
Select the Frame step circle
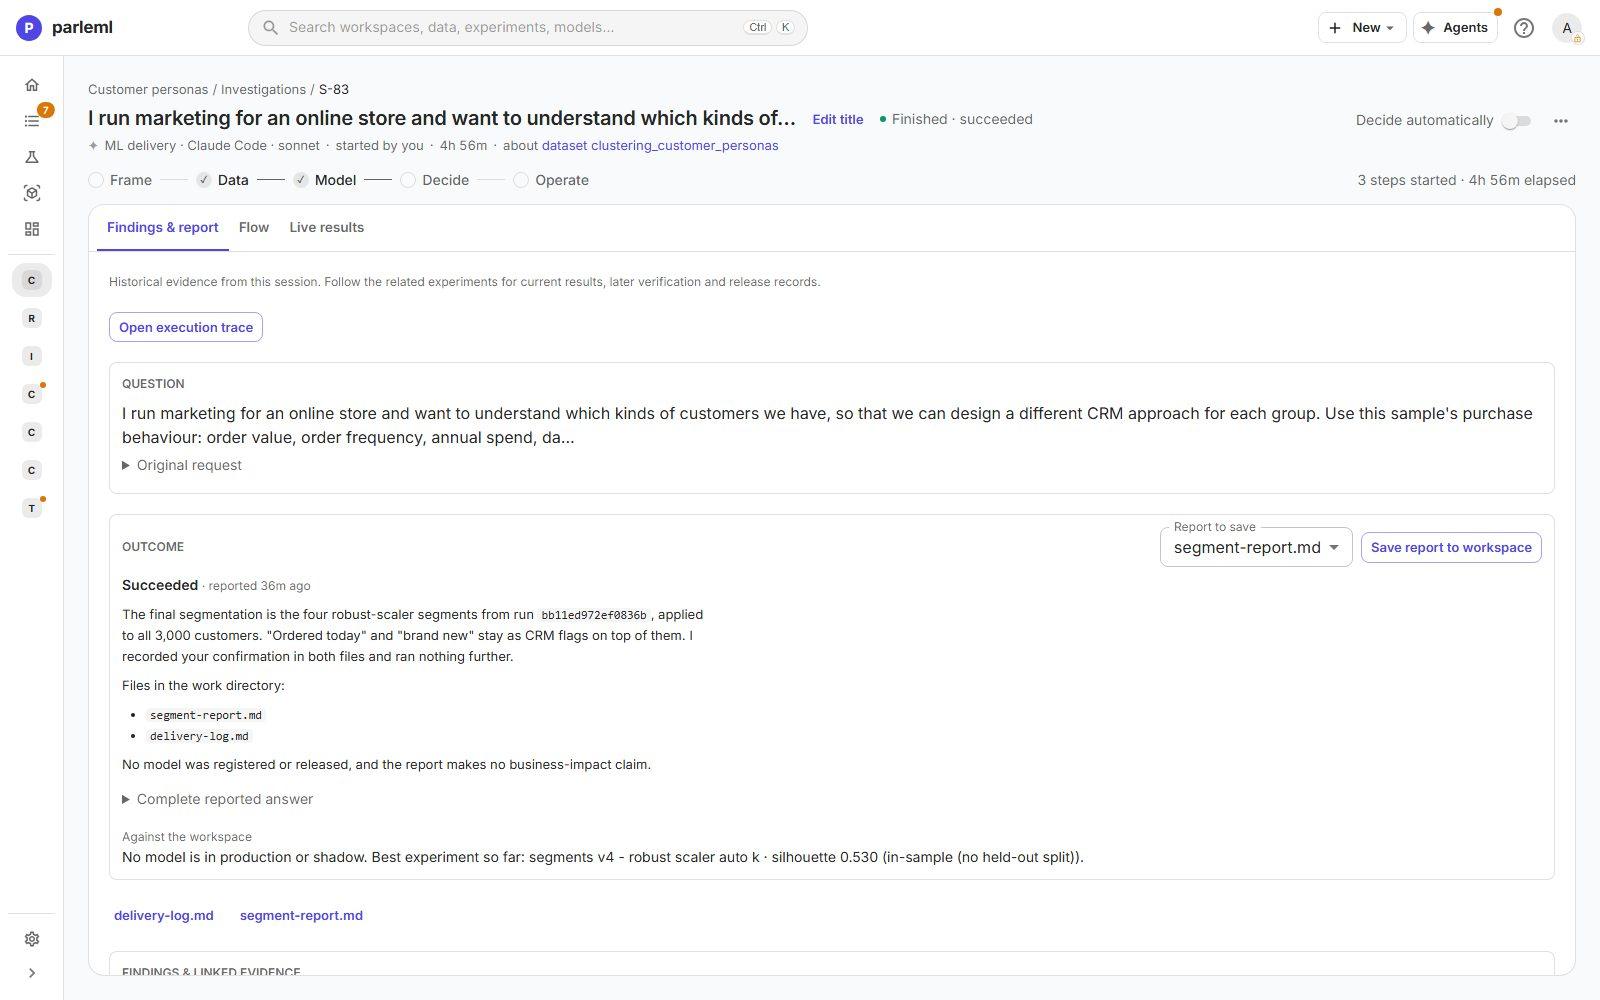click(96, 180)
